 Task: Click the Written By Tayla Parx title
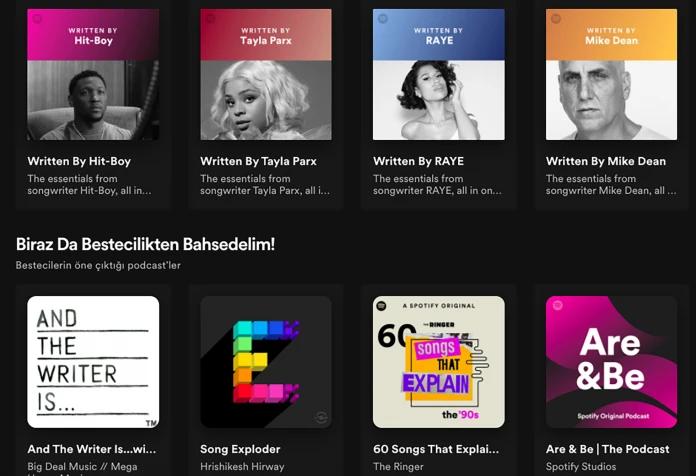point(258,161)
